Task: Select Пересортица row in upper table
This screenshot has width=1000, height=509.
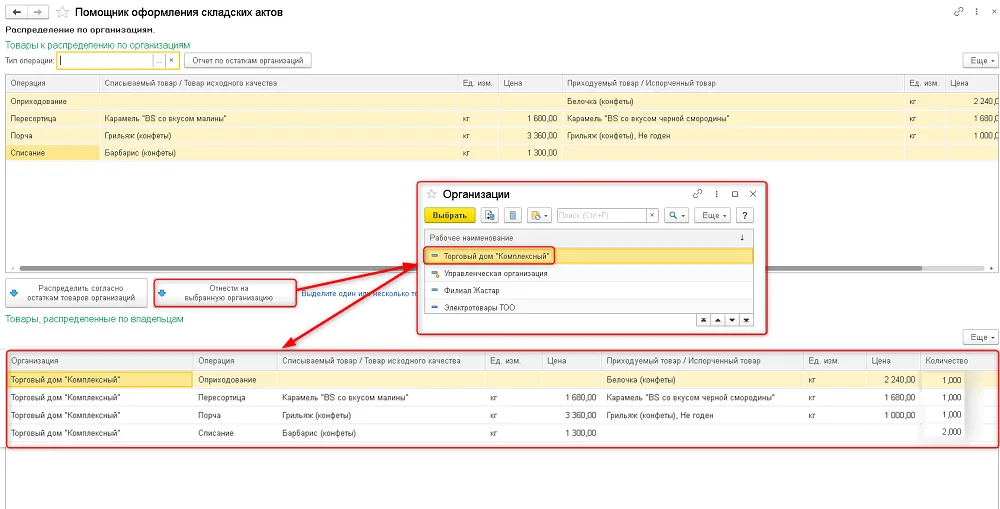Action: (x=503, y=119)
